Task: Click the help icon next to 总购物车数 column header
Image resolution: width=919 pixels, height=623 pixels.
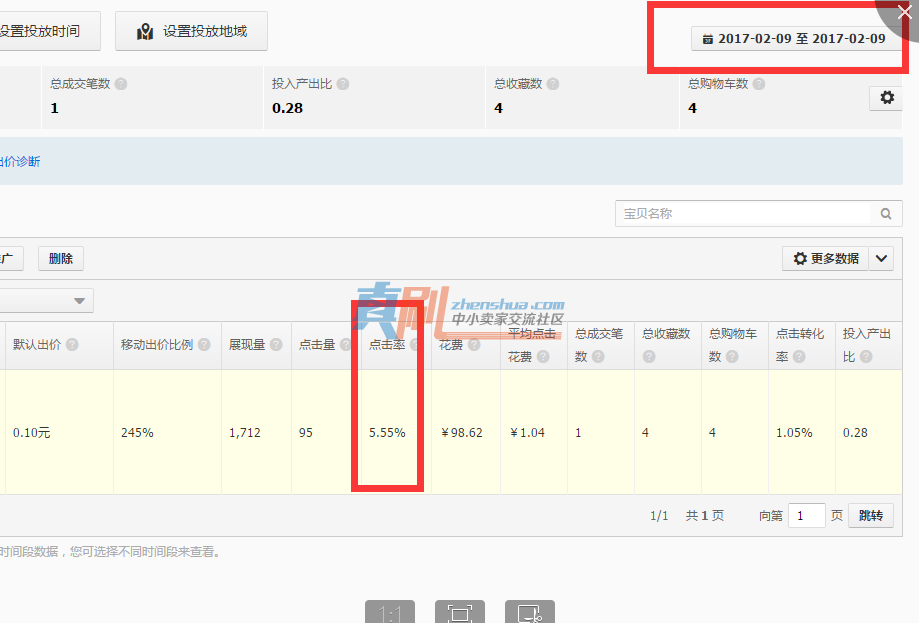Action: (732, 356)
